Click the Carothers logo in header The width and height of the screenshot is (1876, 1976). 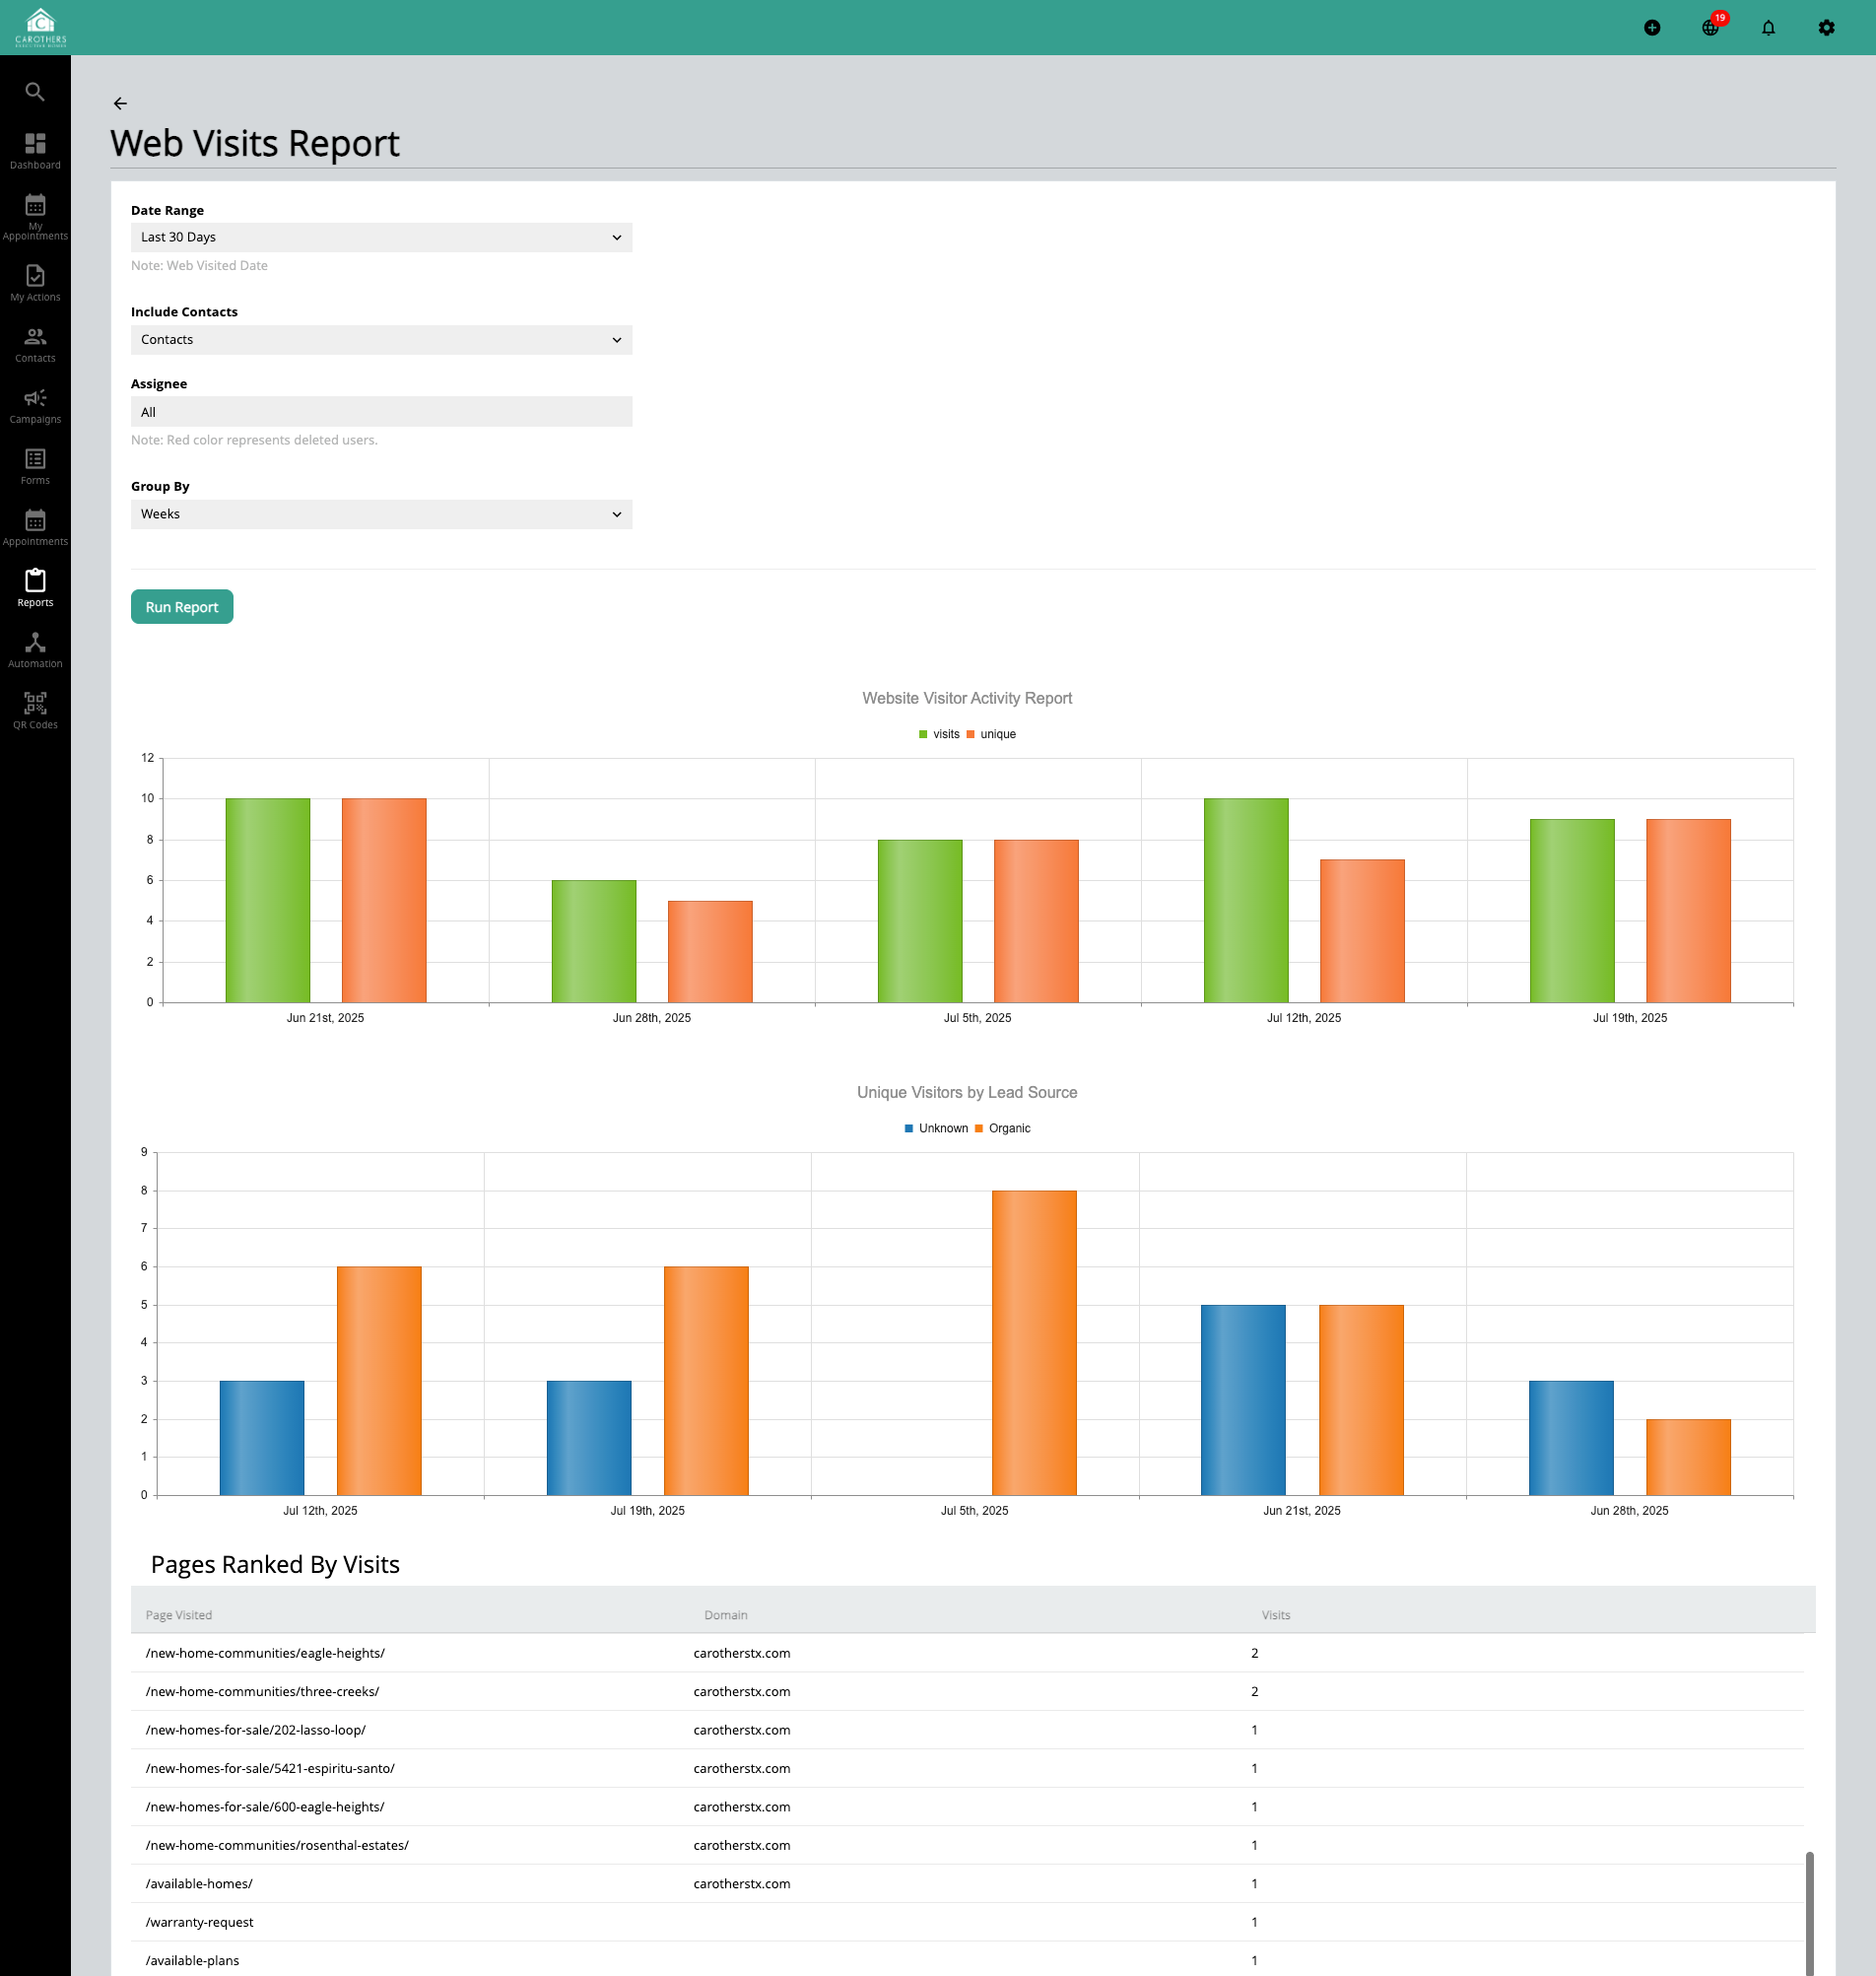click(x=41, y=27)
